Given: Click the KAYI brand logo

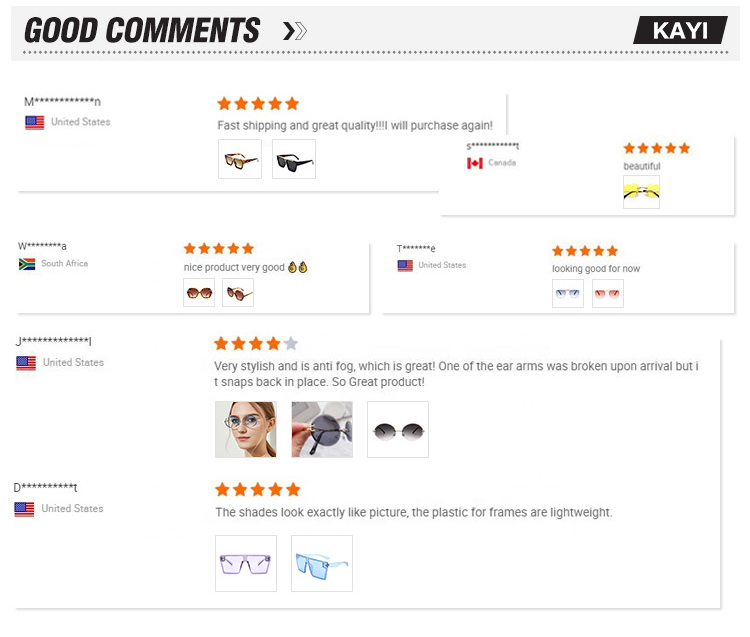Looking at the screenshot, I should (680, 30).
